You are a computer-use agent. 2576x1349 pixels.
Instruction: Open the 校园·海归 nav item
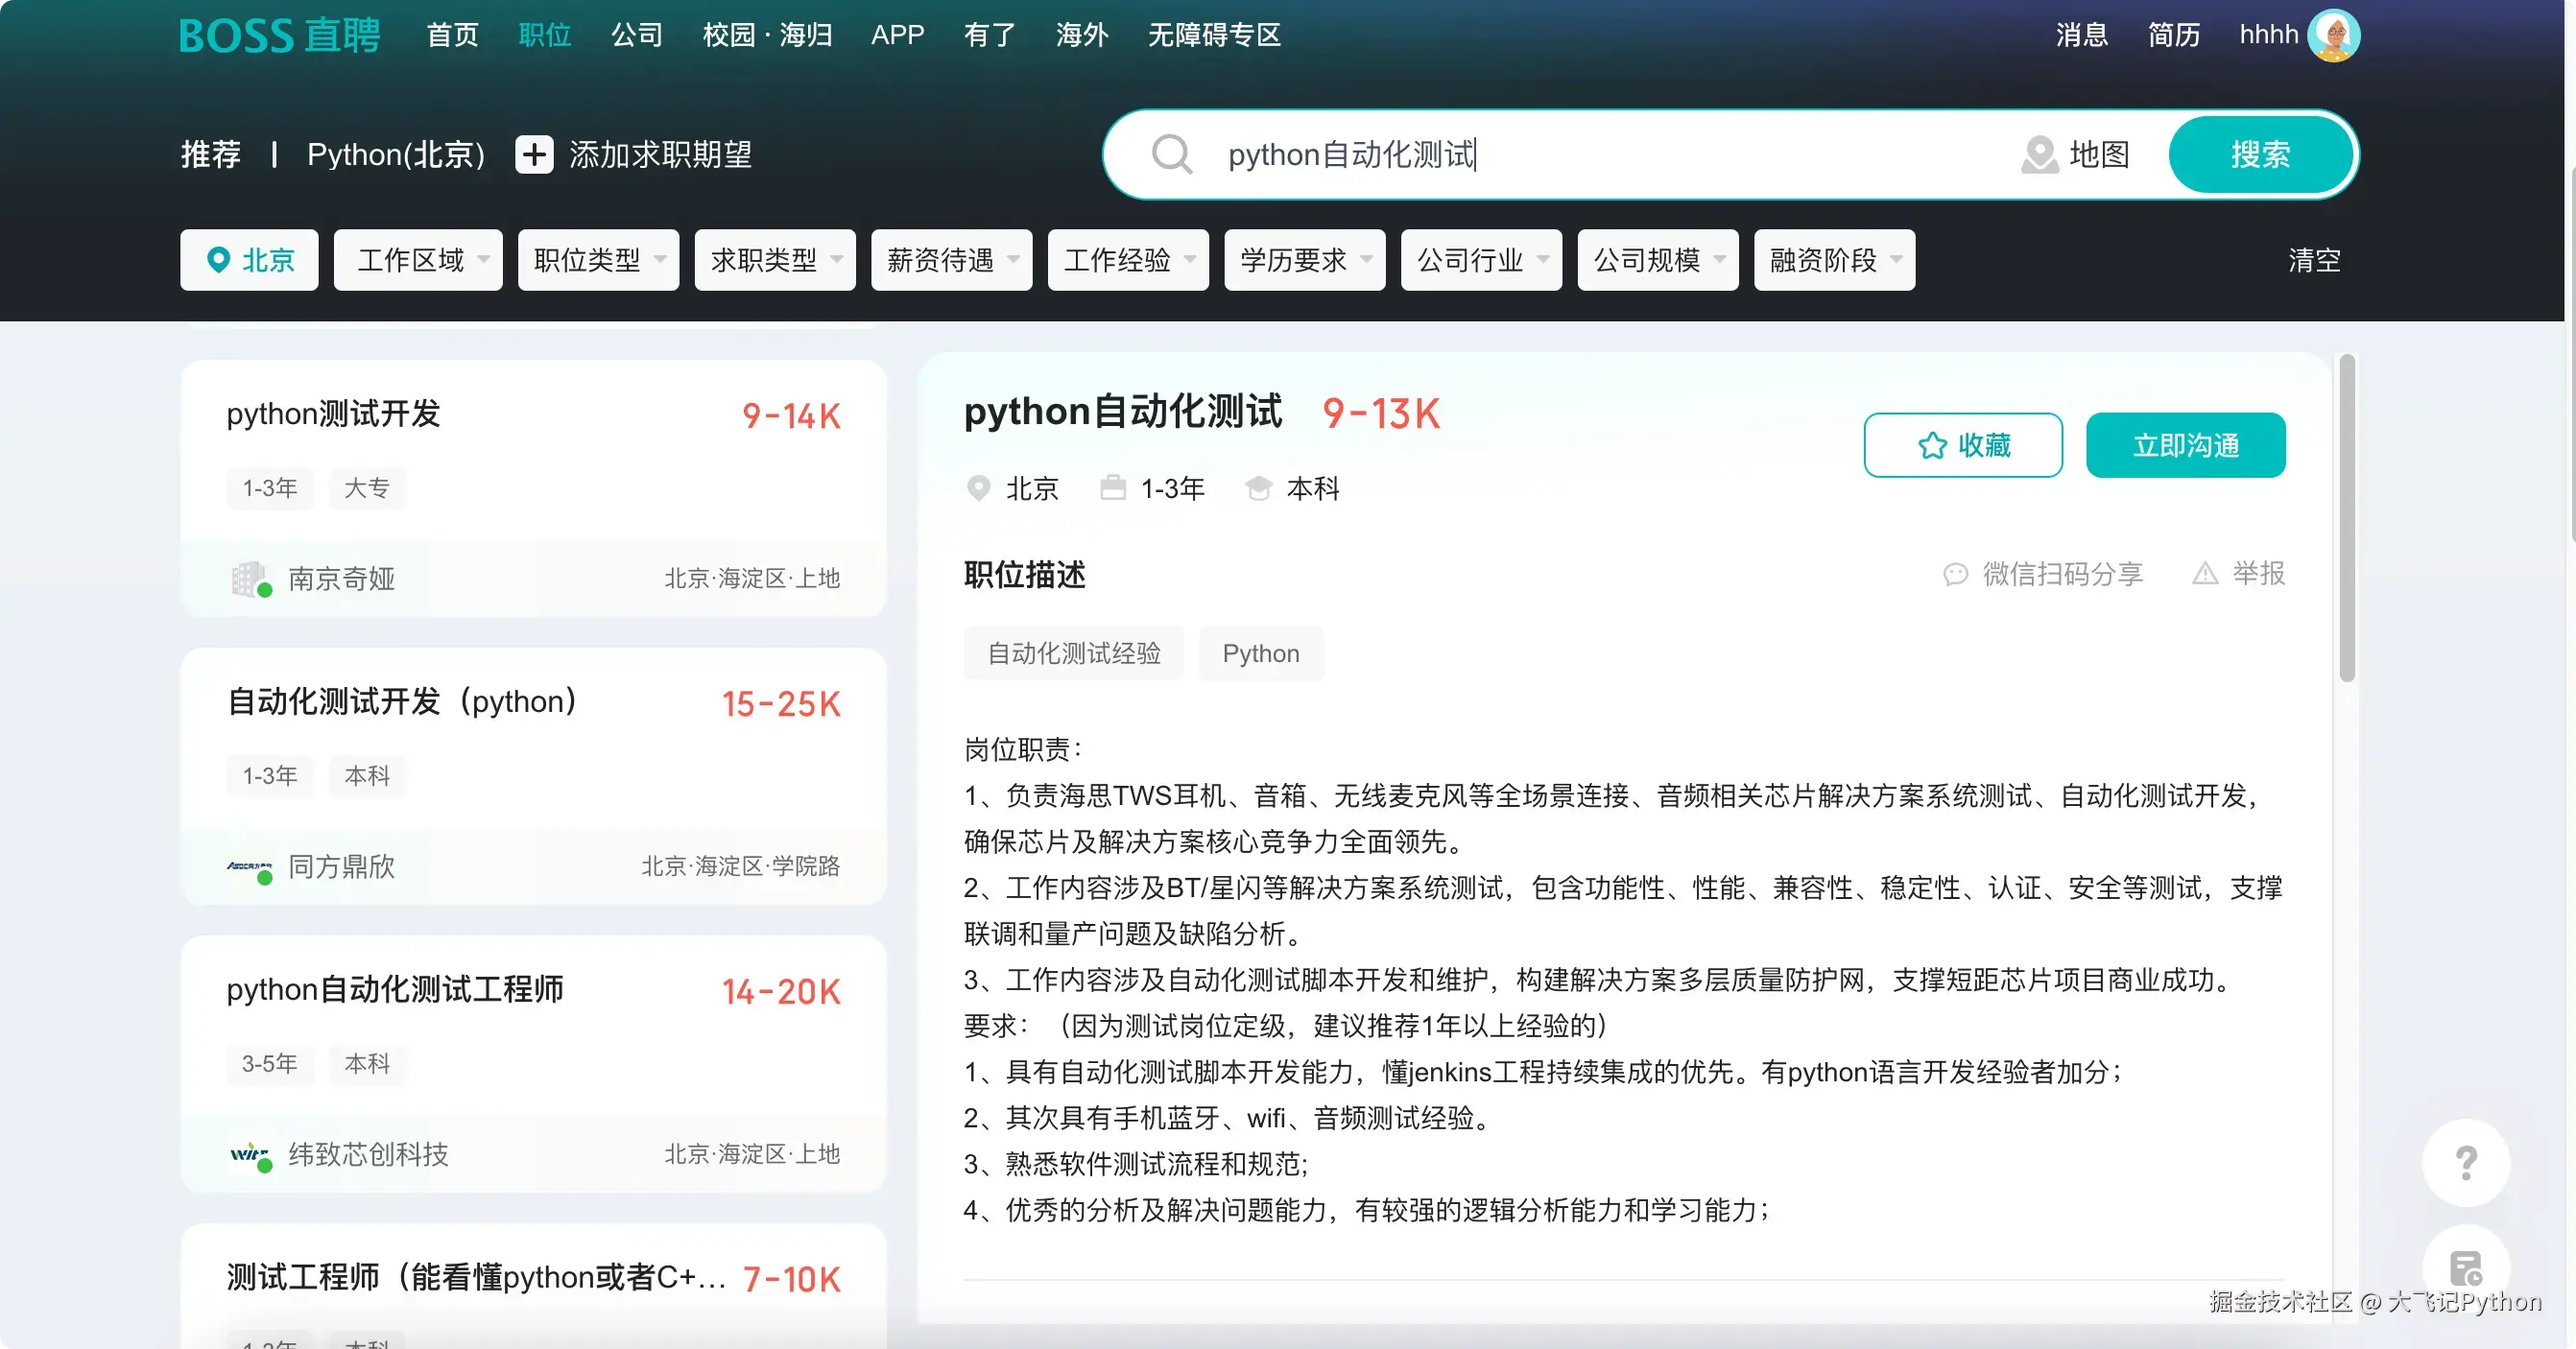pos(767,35)
